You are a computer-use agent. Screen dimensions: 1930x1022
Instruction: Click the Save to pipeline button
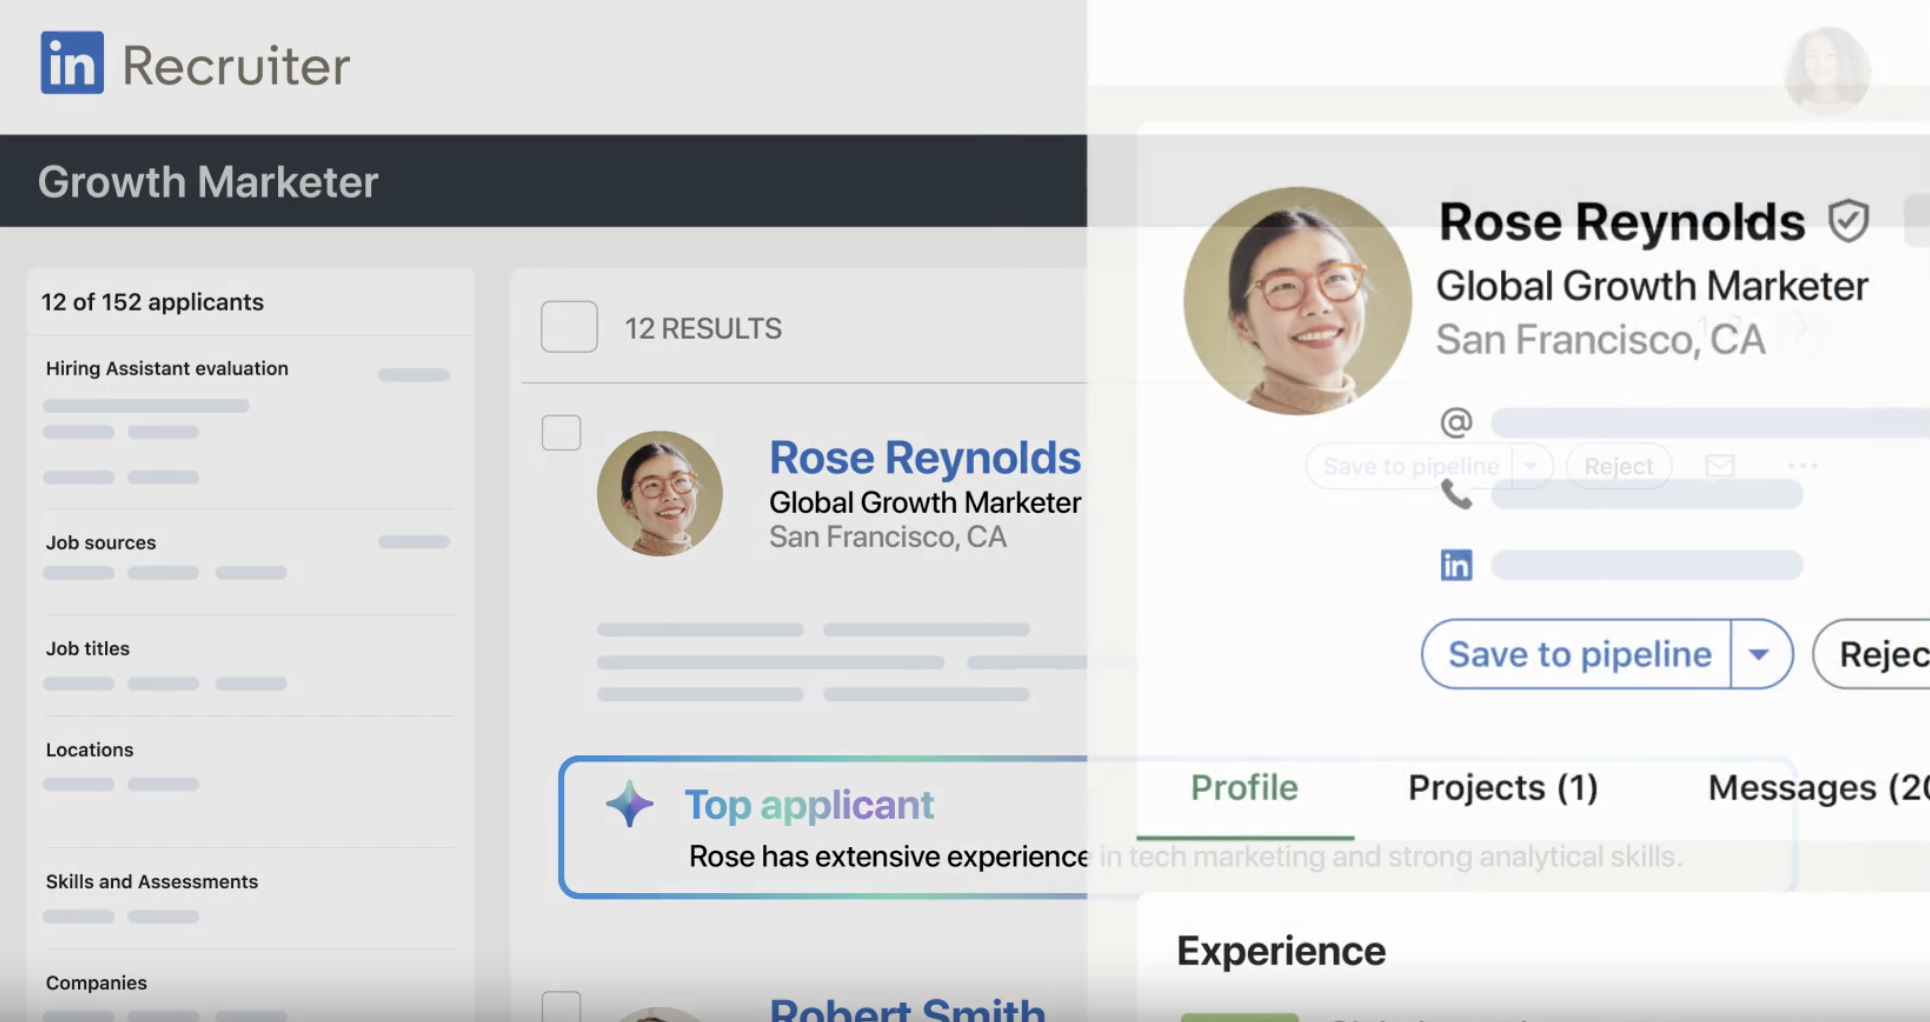[x=1578, y=654]
